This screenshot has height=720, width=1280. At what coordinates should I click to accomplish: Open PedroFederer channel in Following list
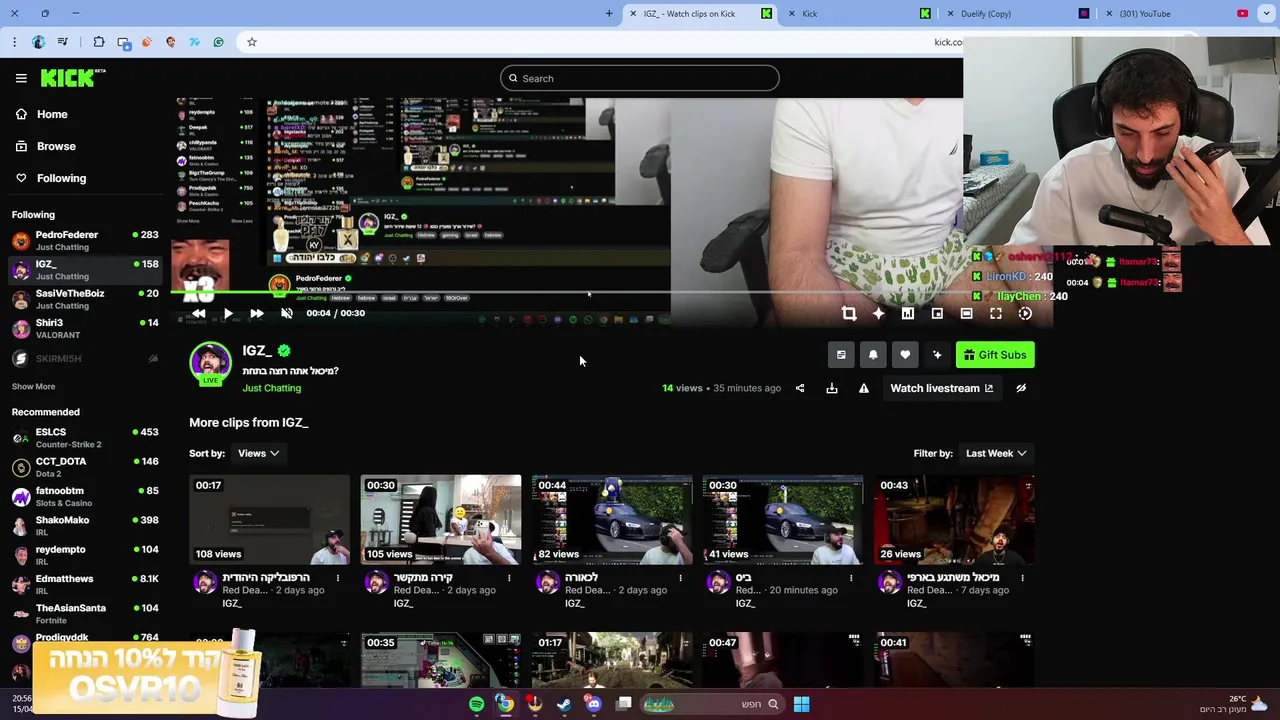[85, 240]
